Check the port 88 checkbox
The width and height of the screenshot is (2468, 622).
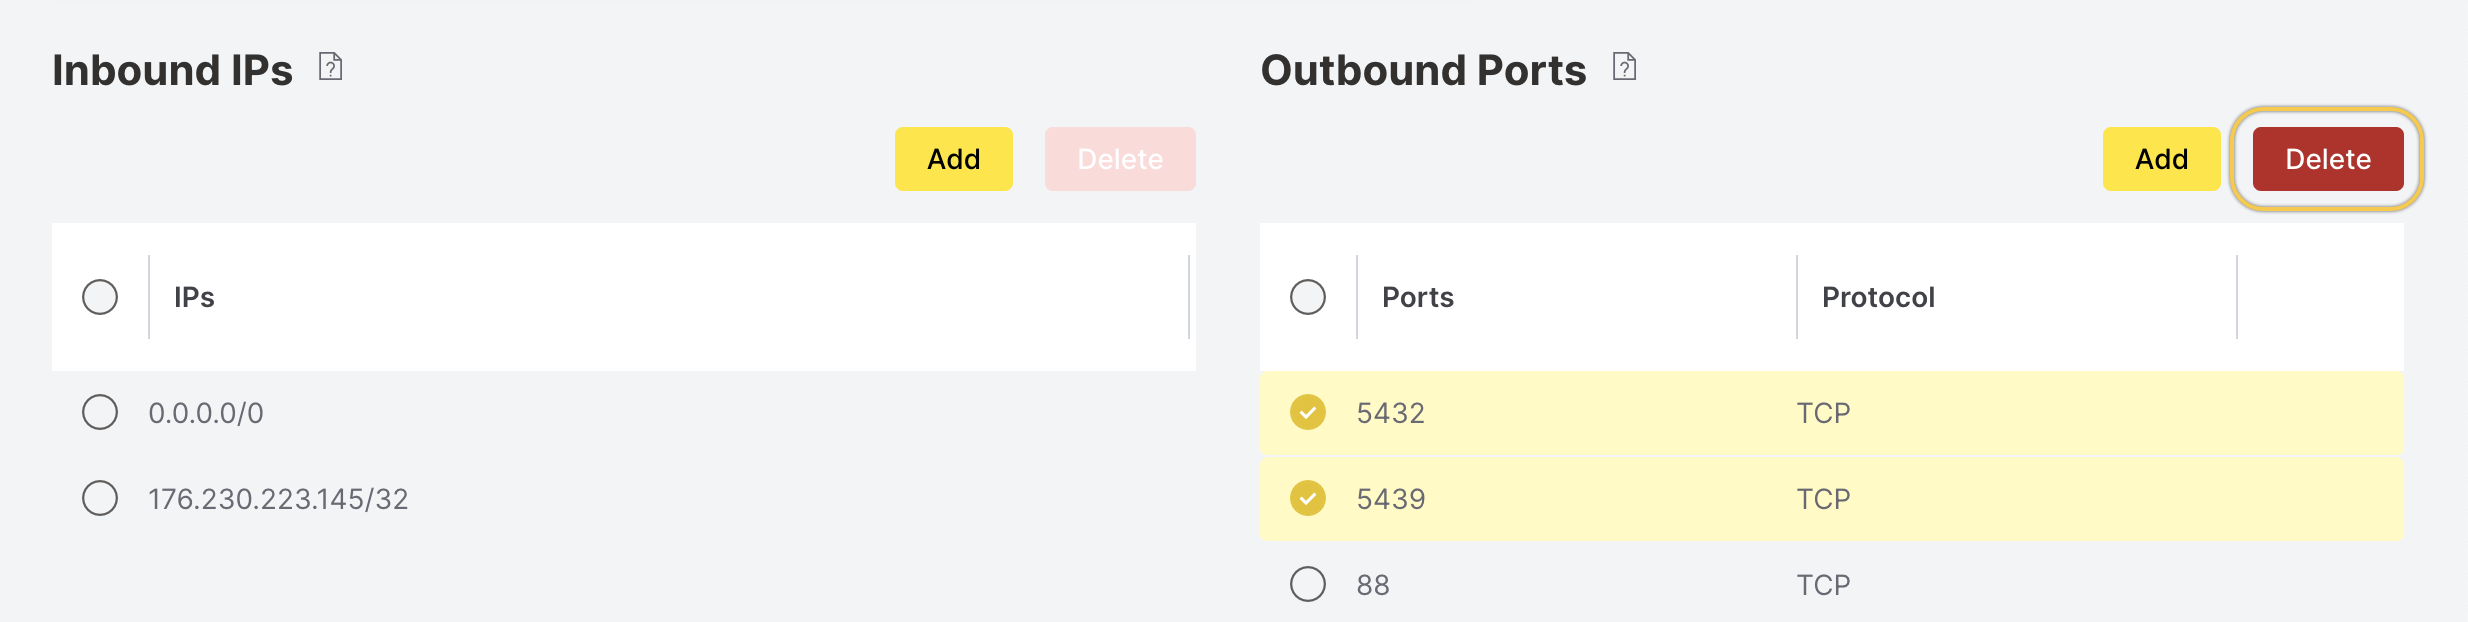pyautogui.click(x=1308, y=584)
